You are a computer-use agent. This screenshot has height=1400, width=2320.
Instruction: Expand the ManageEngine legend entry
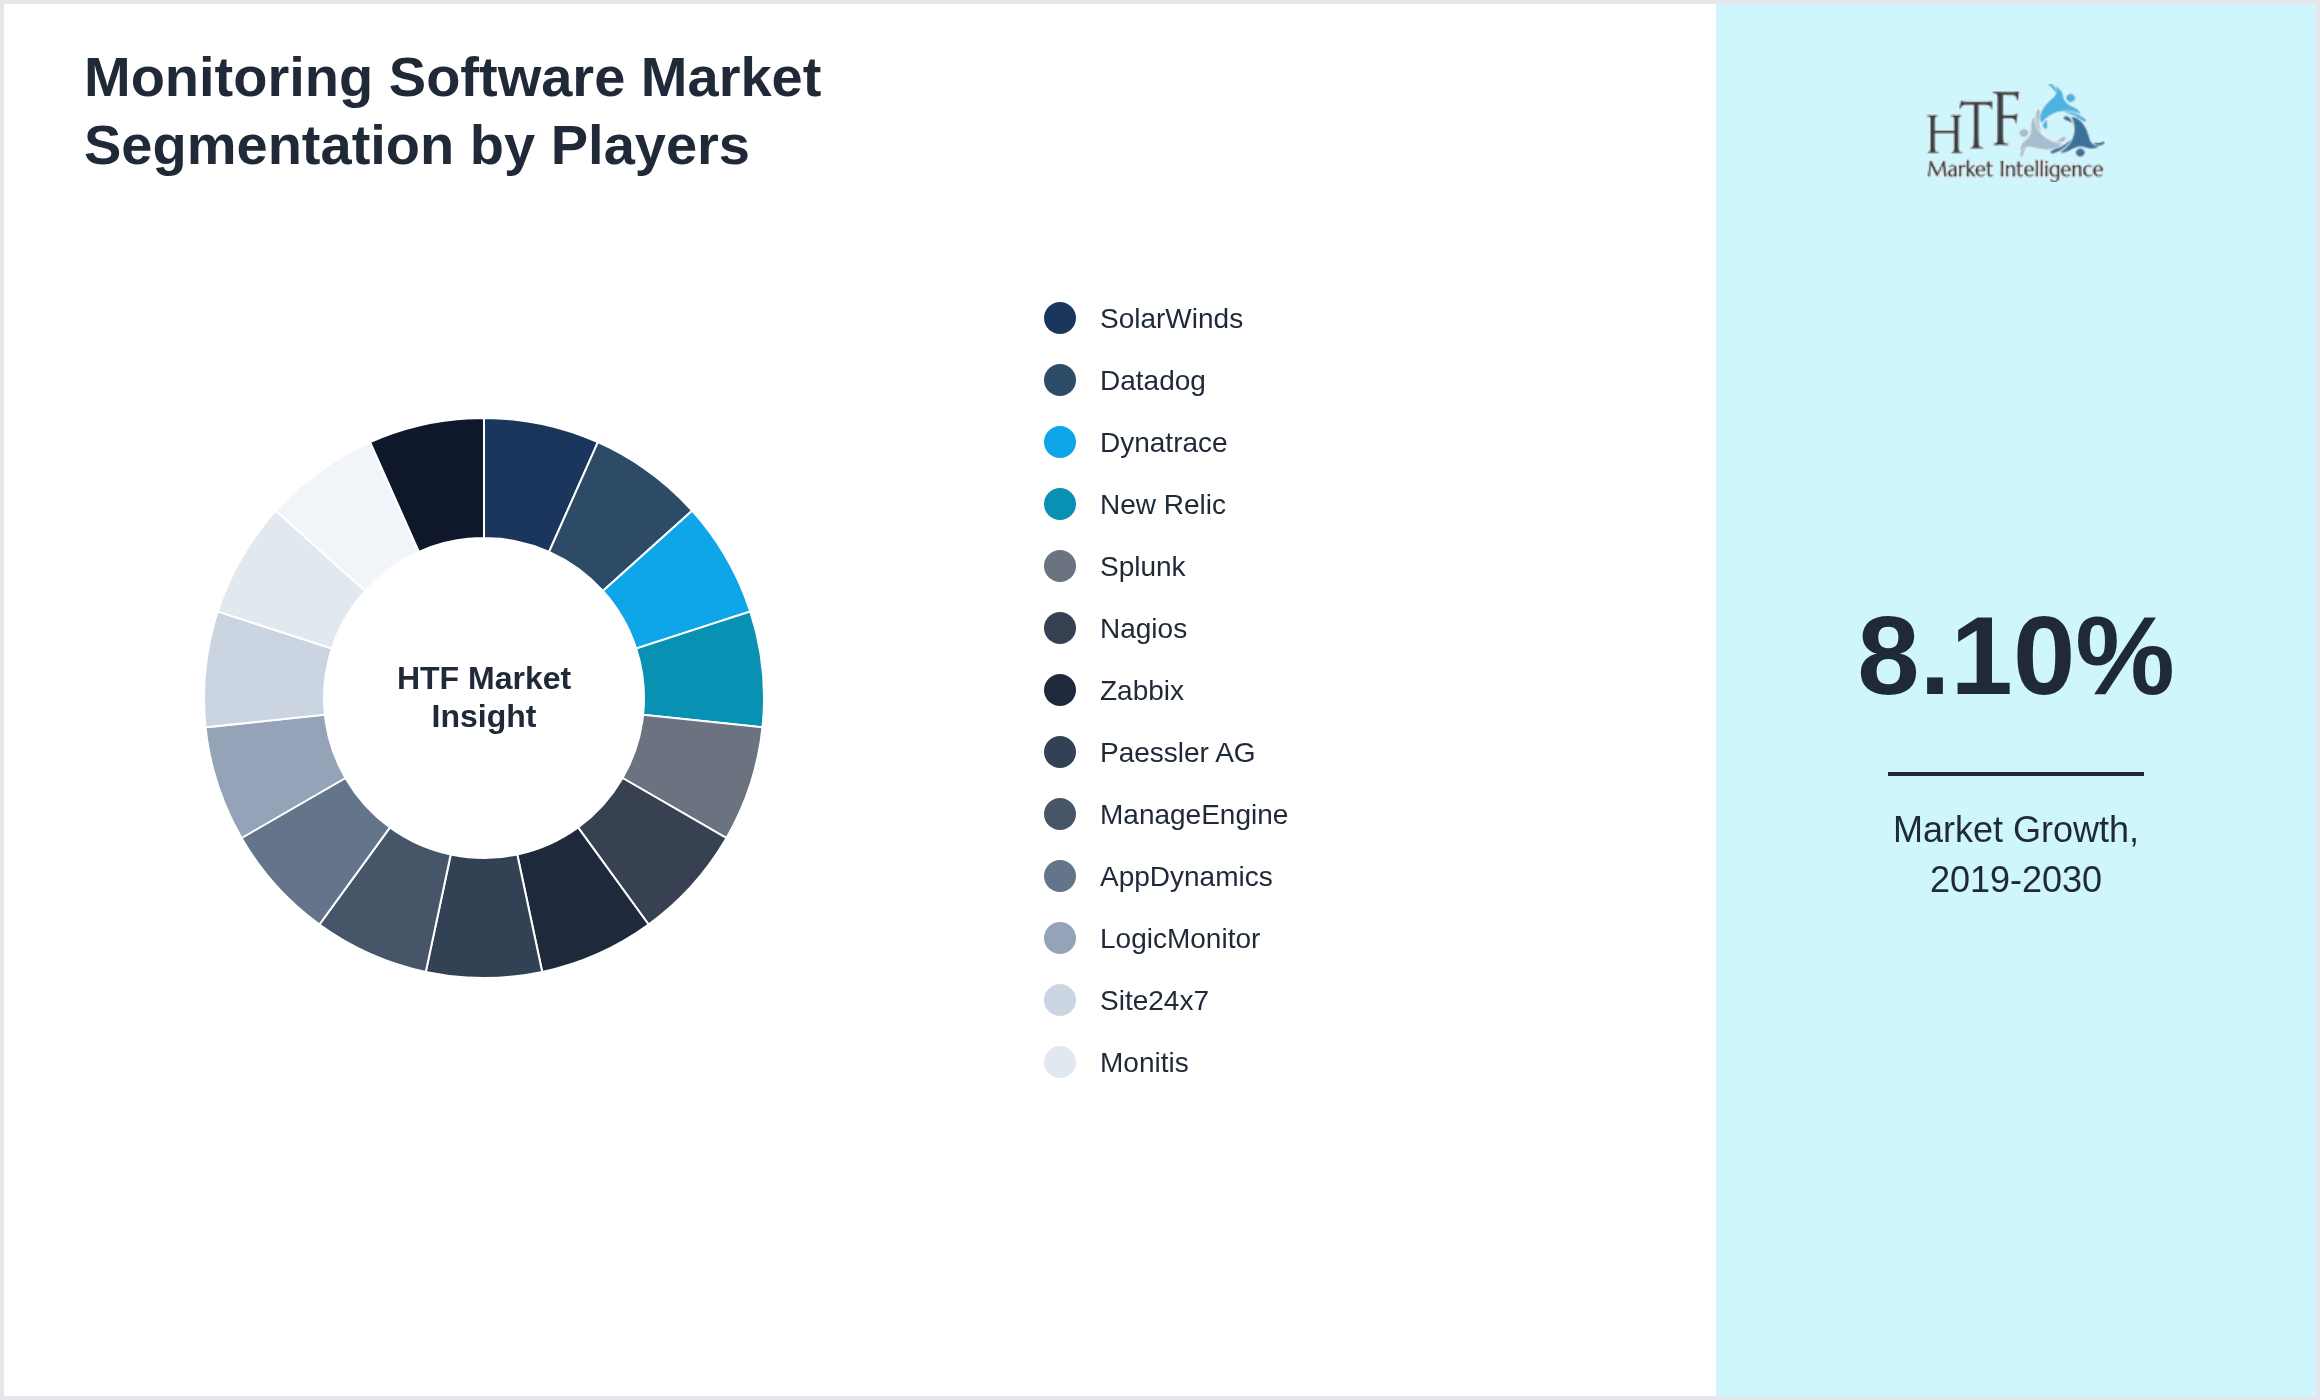tap(1194, 814)
